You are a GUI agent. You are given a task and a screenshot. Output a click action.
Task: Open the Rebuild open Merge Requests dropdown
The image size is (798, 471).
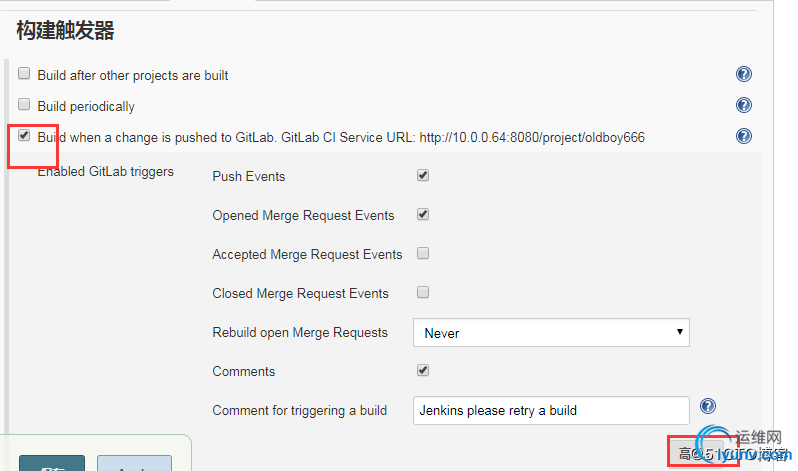[x=551, y=333]
